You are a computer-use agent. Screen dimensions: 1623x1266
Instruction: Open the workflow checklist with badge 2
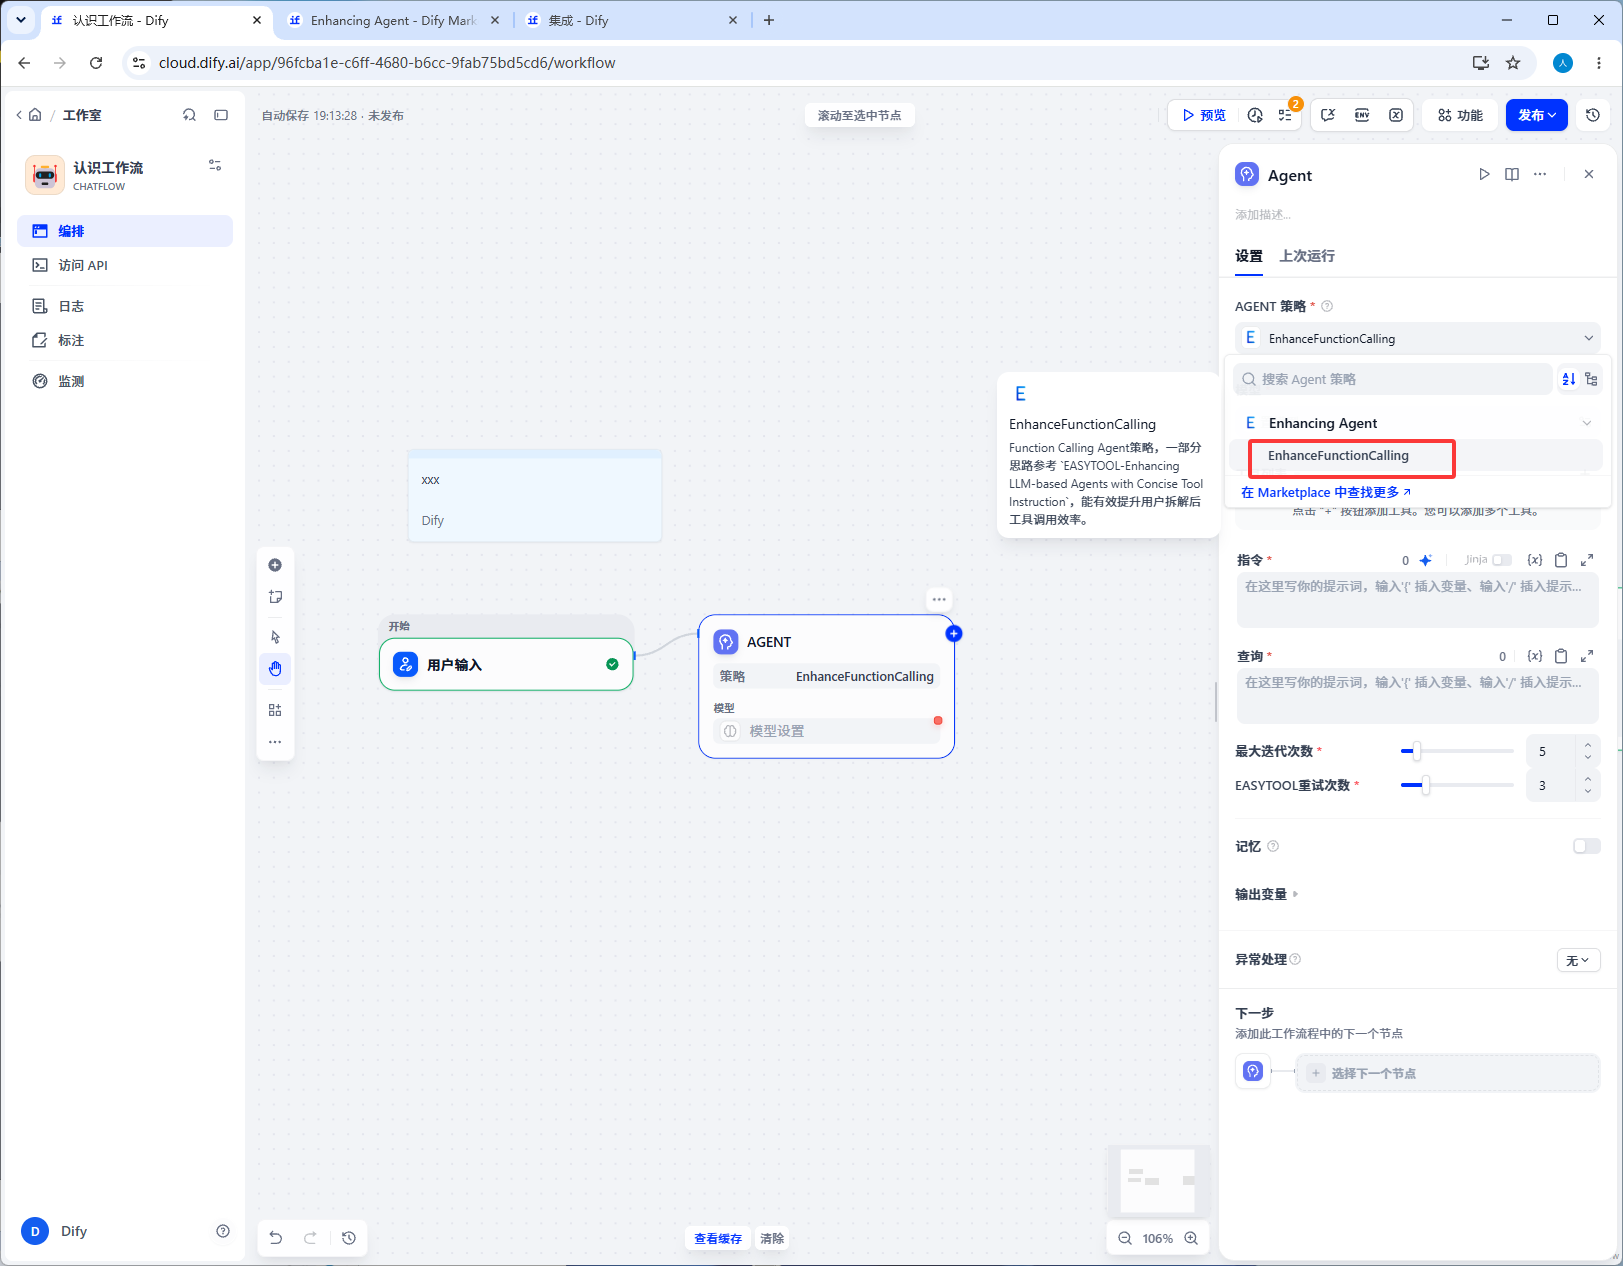coord(1285,115)
